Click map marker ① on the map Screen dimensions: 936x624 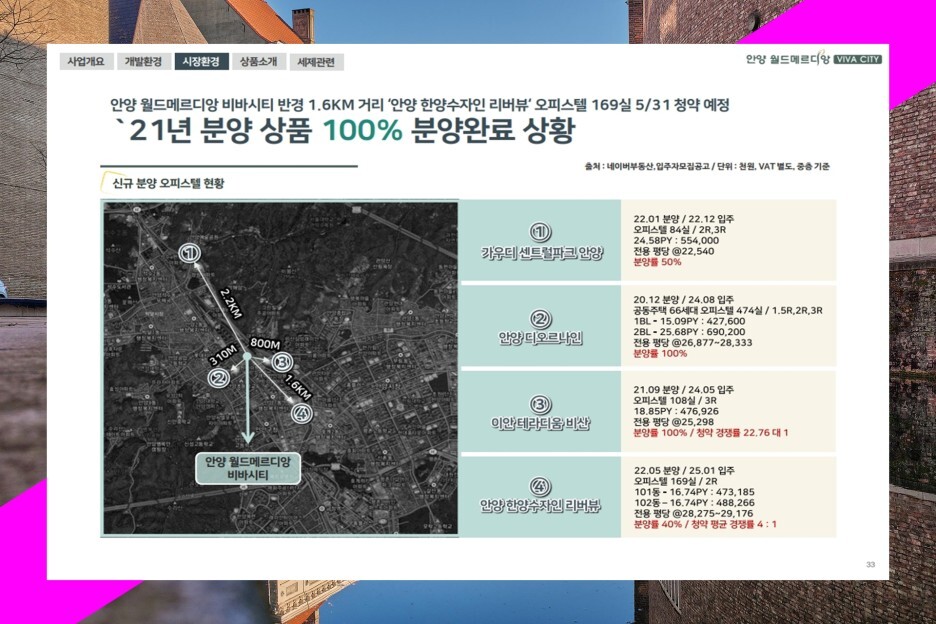[x=190, y=253]
